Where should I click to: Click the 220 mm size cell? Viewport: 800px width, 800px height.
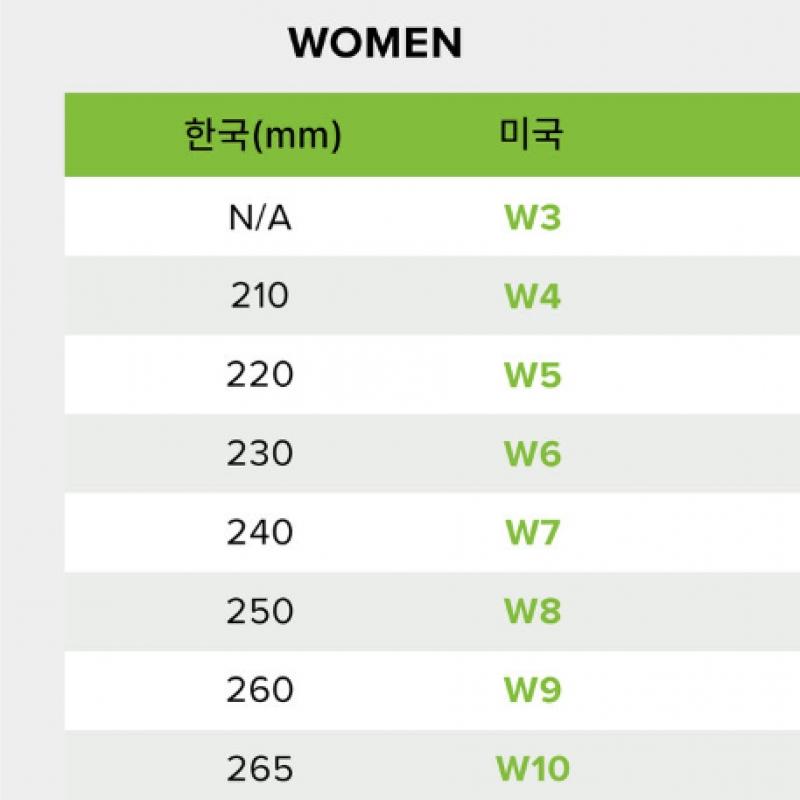[259, 375]
